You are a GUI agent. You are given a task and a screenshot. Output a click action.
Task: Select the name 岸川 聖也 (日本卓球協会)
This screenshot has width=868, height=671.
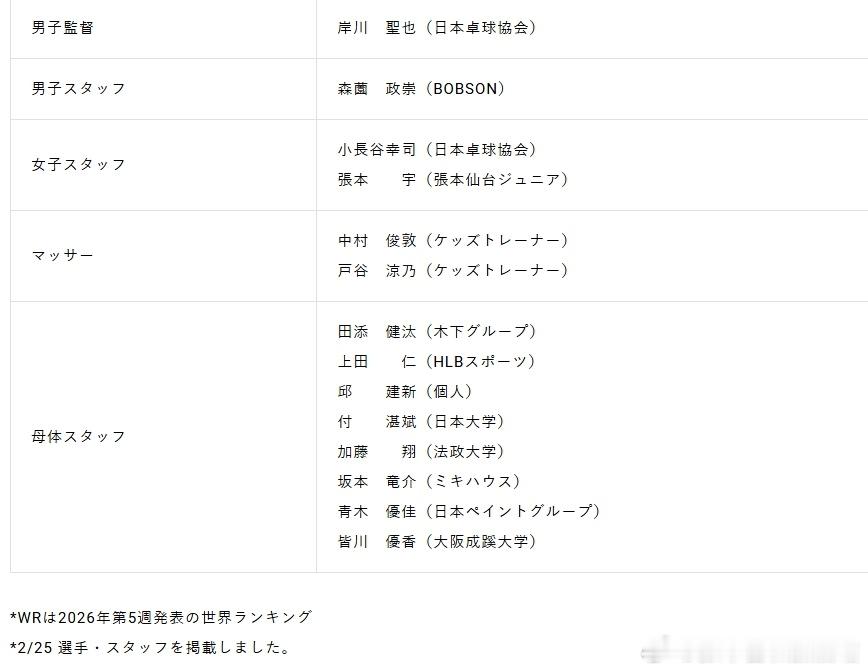437,28
